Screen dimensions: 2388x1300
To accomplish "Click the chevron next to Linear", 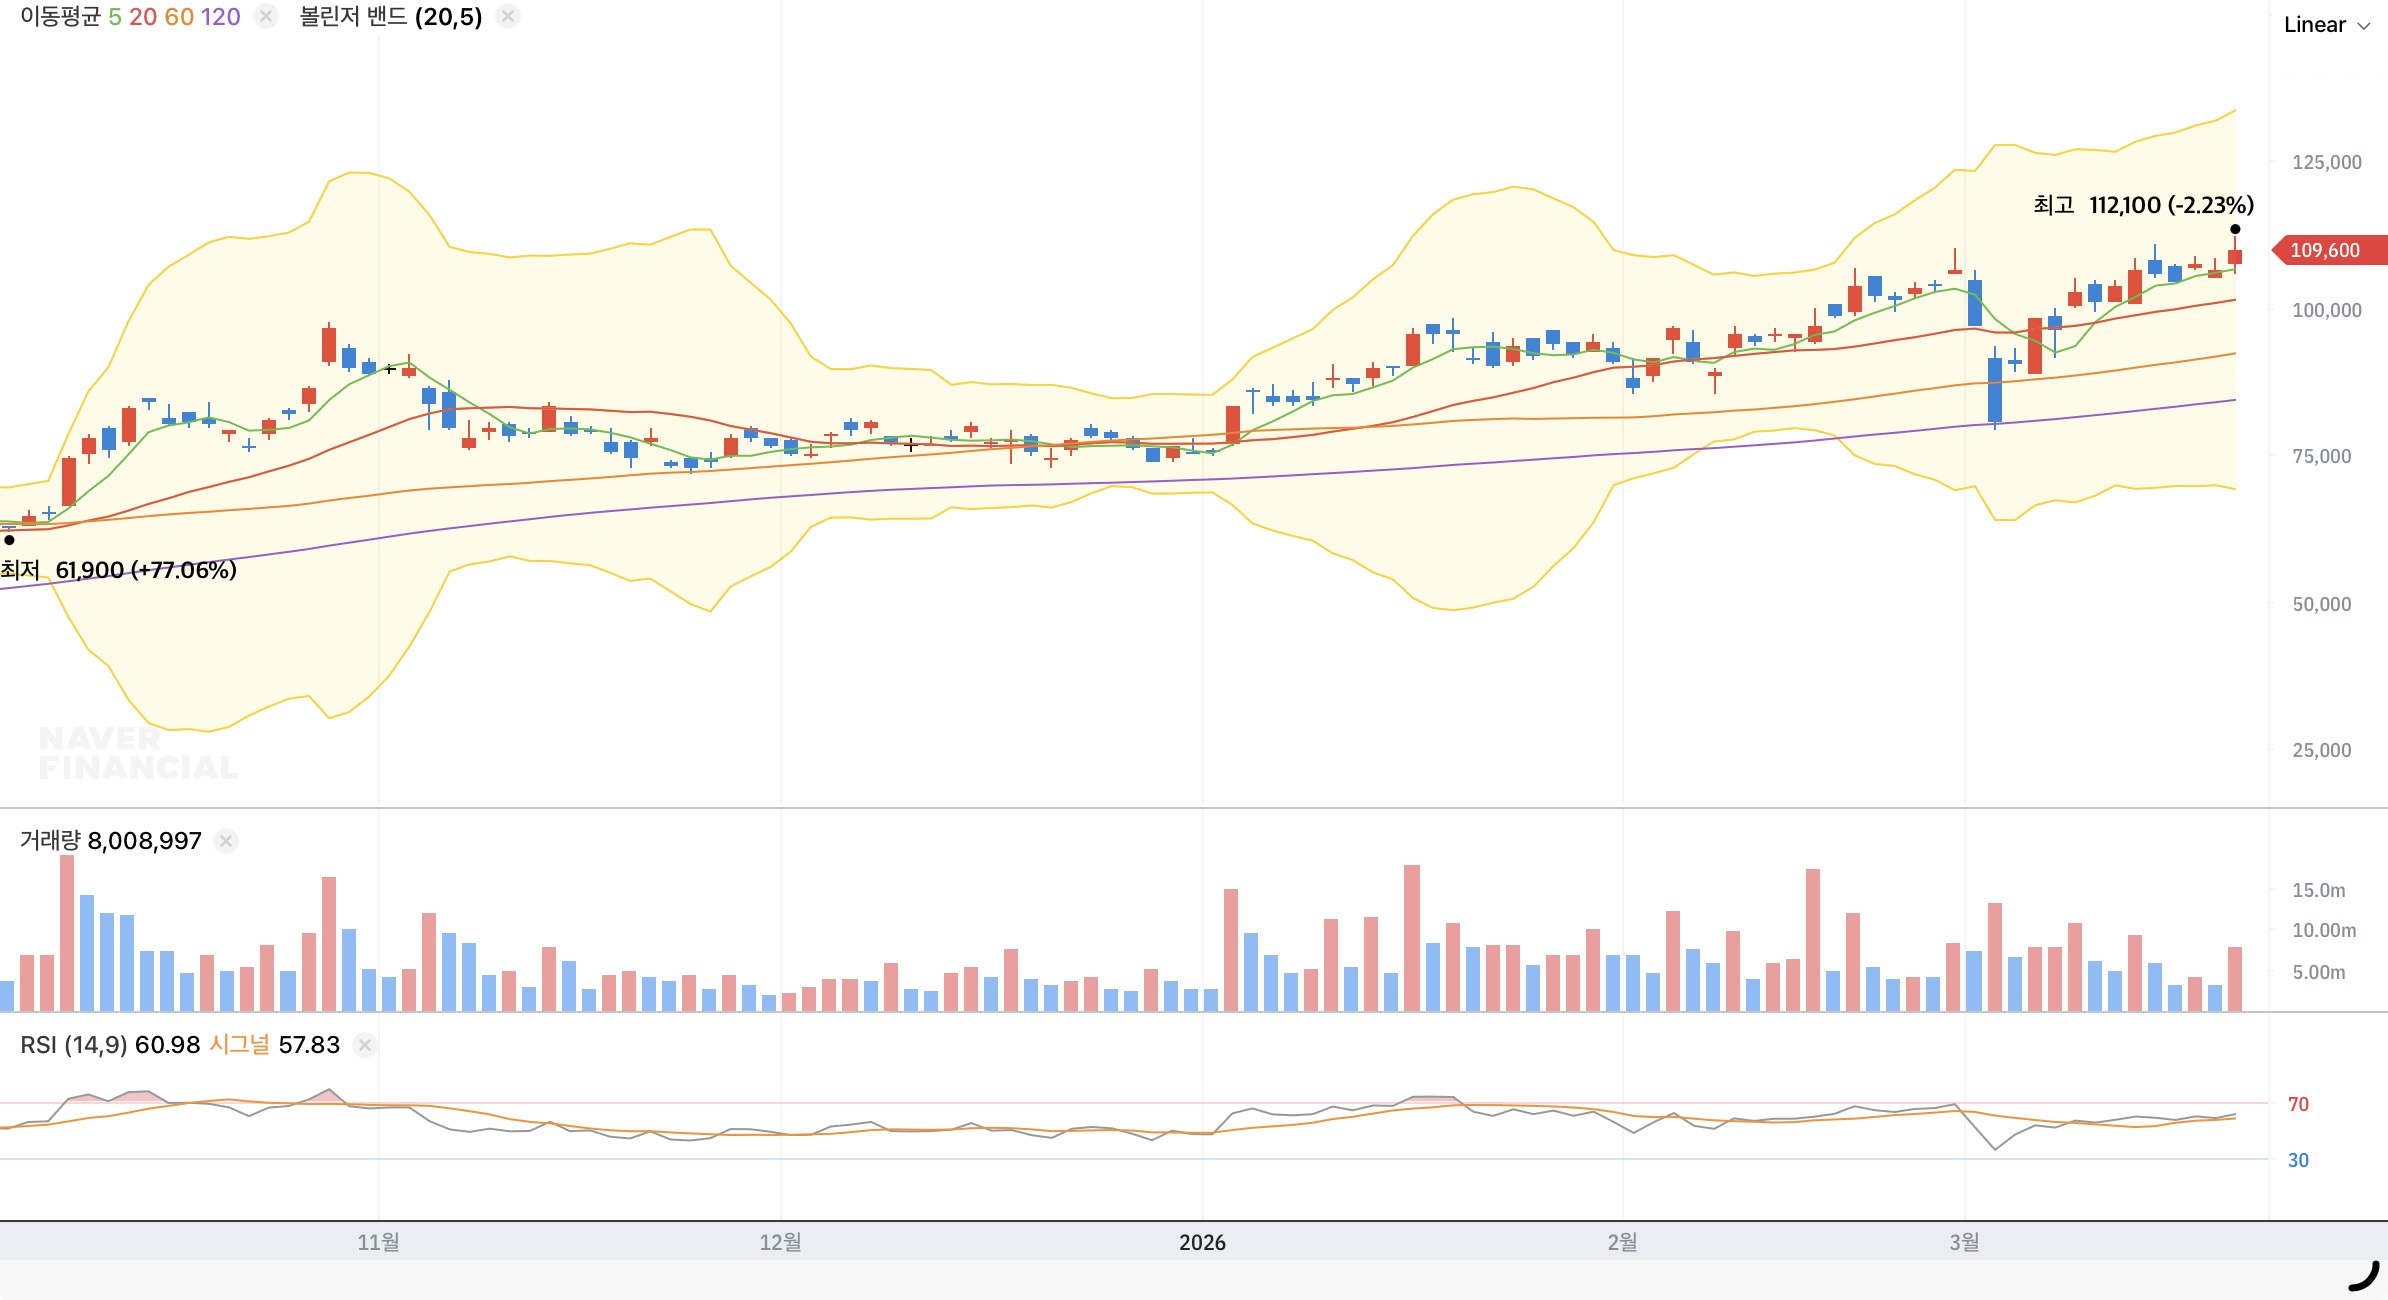I will click(2364, 26).
